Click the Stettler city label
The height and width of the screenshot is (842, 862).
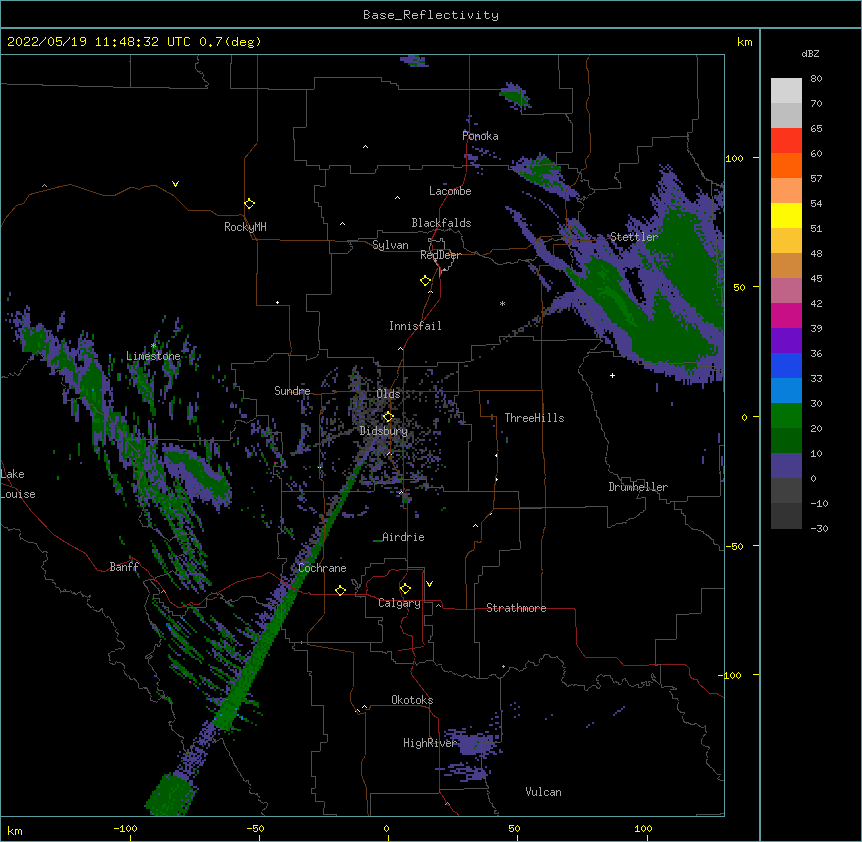click(634, 237)
